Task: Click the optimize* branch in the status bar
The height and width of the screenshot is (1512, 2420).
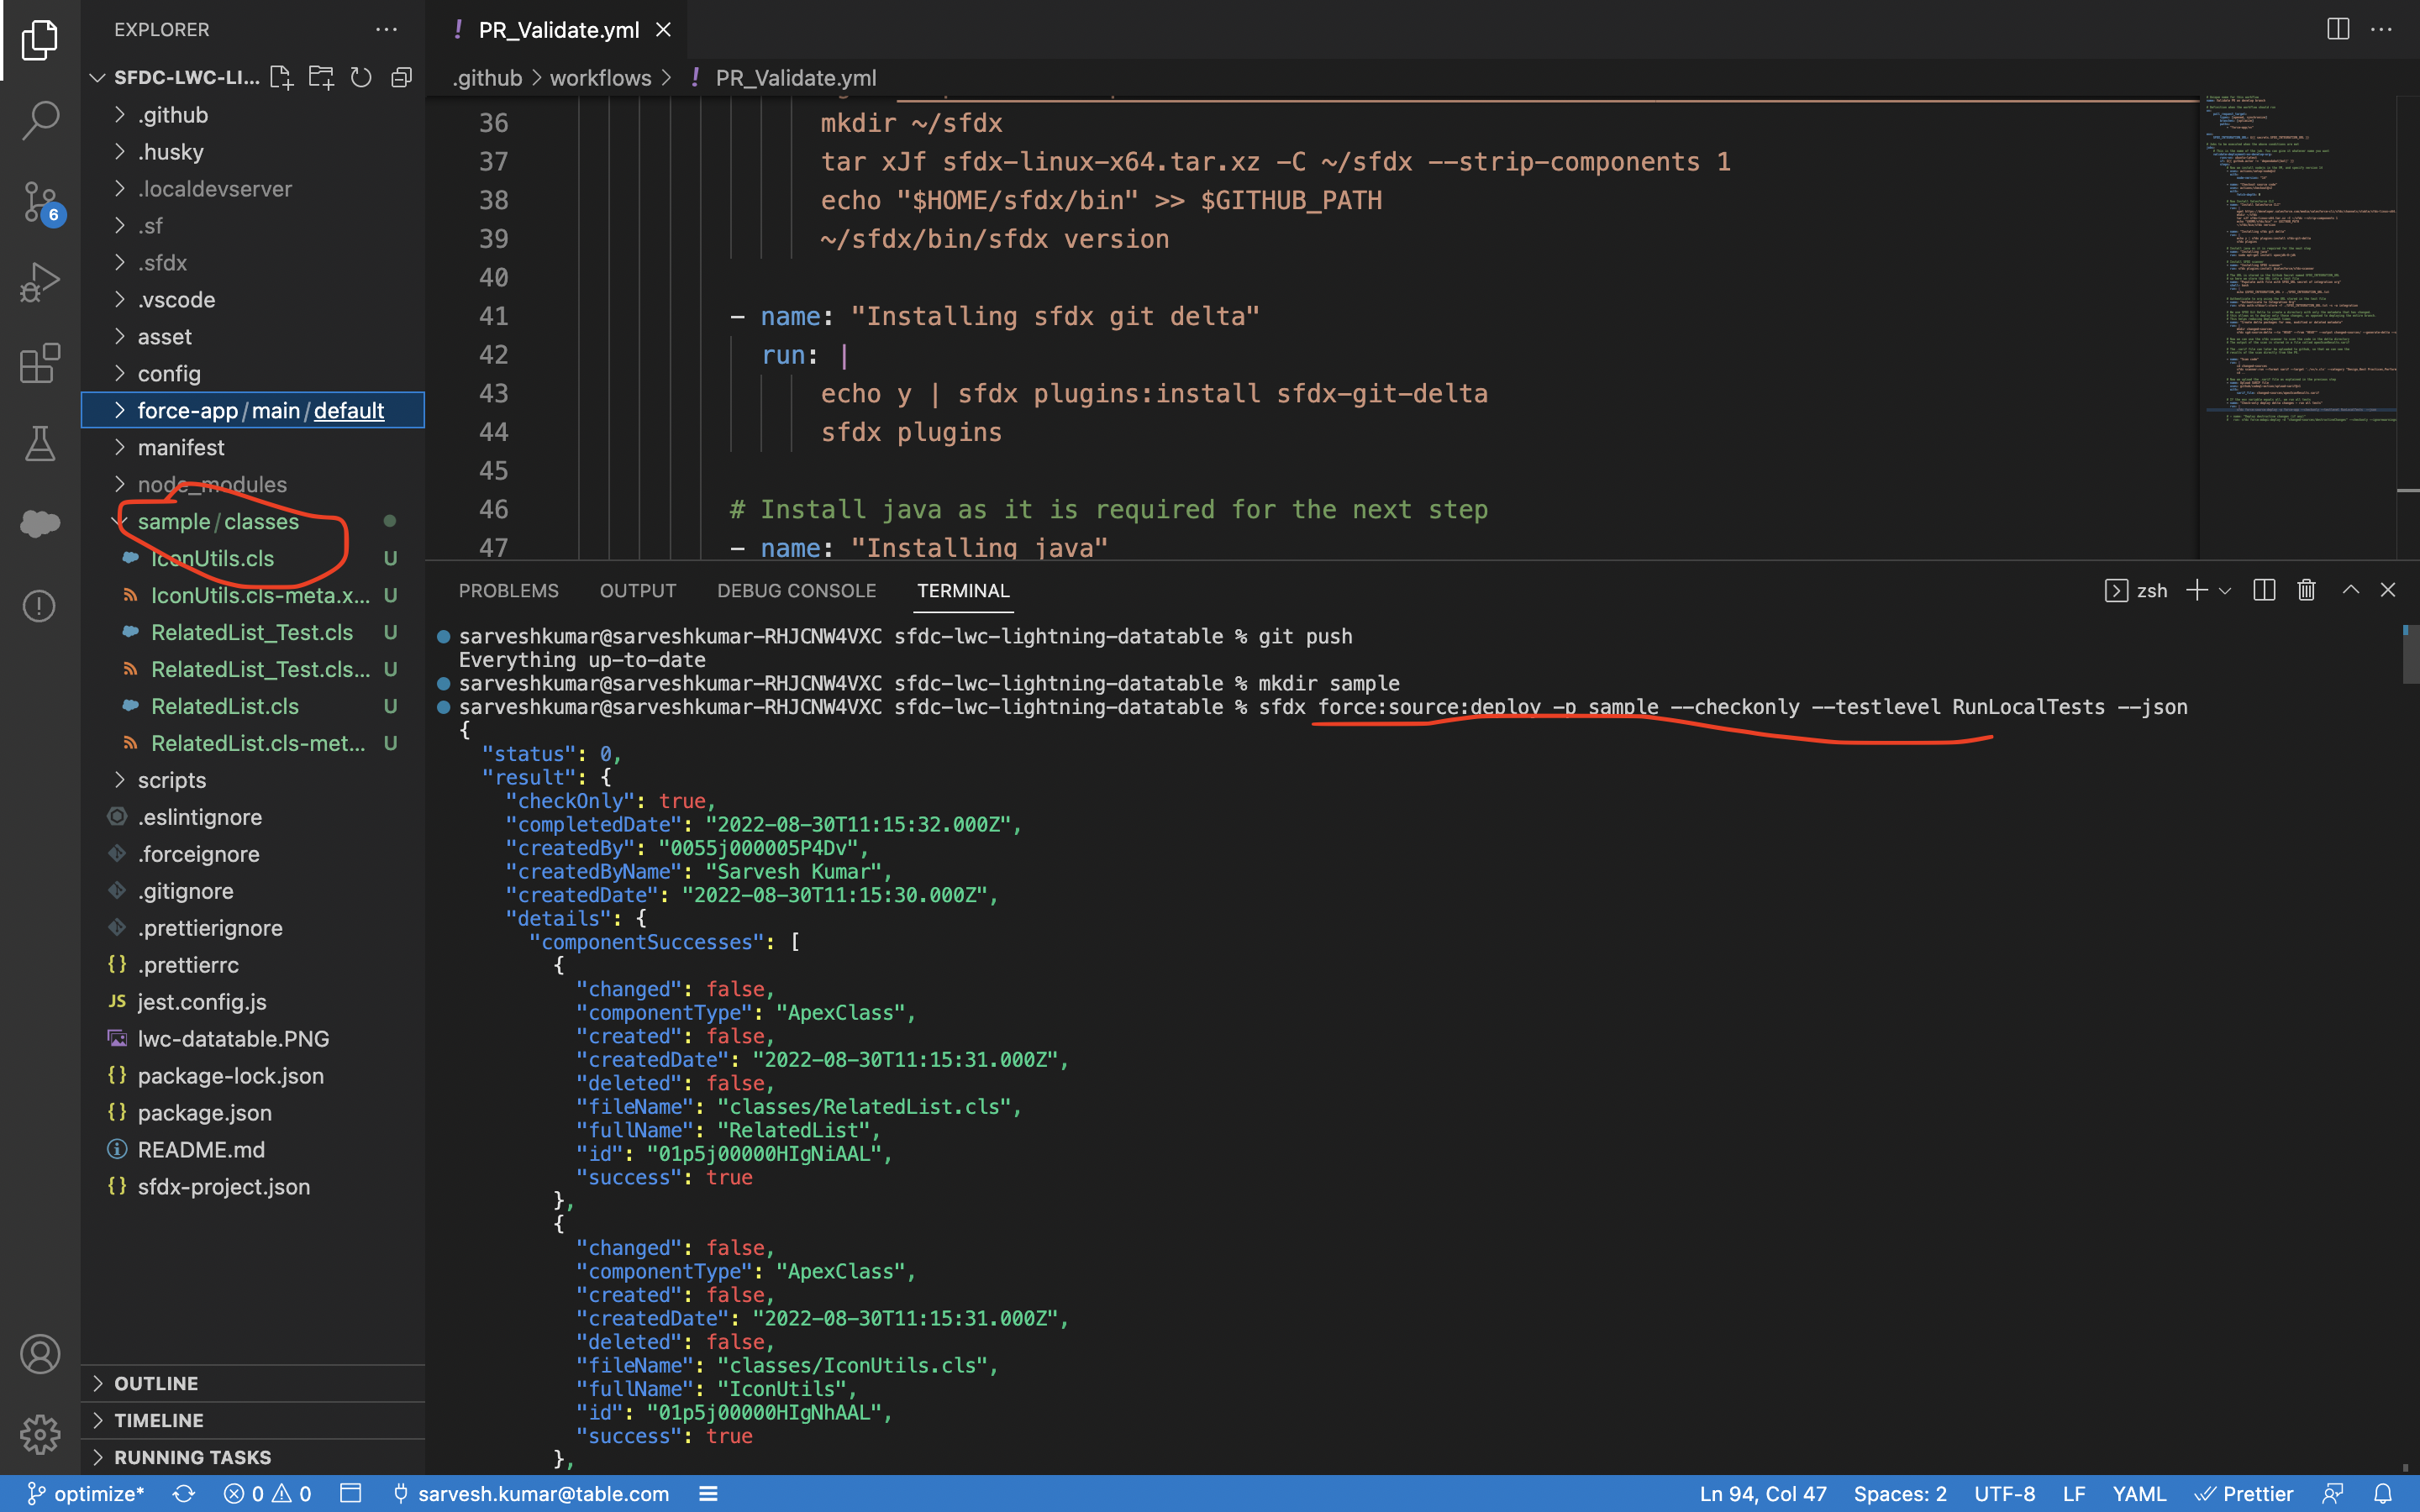Action: click(90, 1493)
